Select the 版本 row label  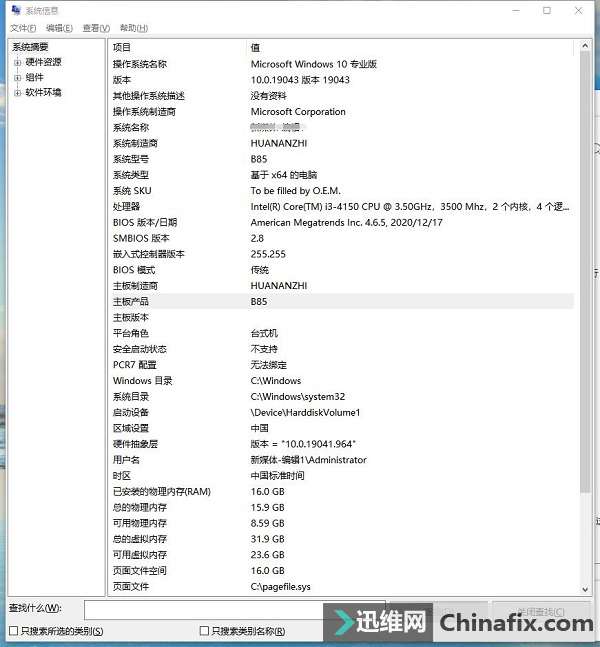point(122,80)
